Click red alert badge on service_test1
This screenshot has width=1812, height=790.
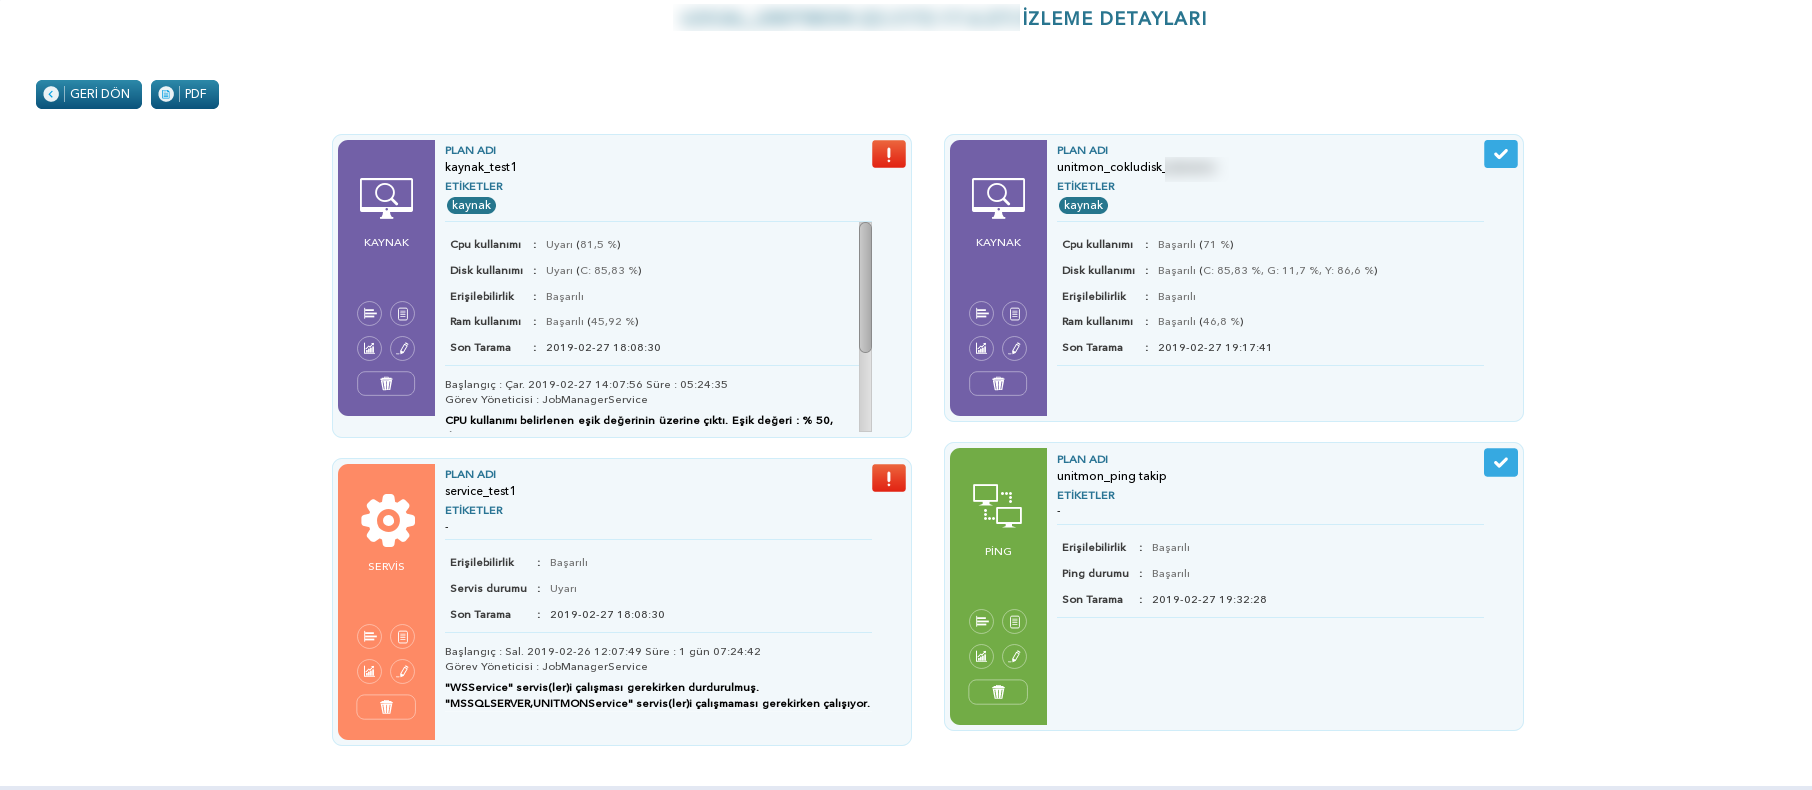click(x=888, y=478)
